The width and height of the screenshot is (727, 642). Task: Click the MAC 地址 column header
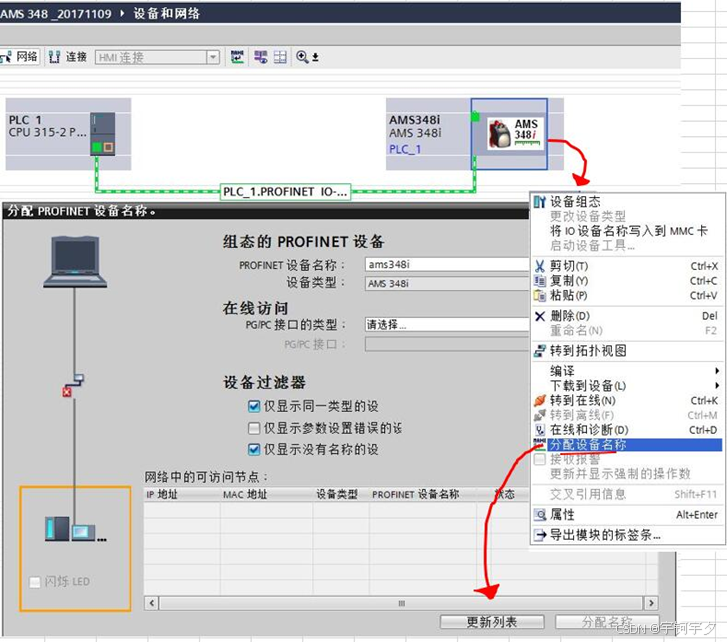[x=267, y=495]
